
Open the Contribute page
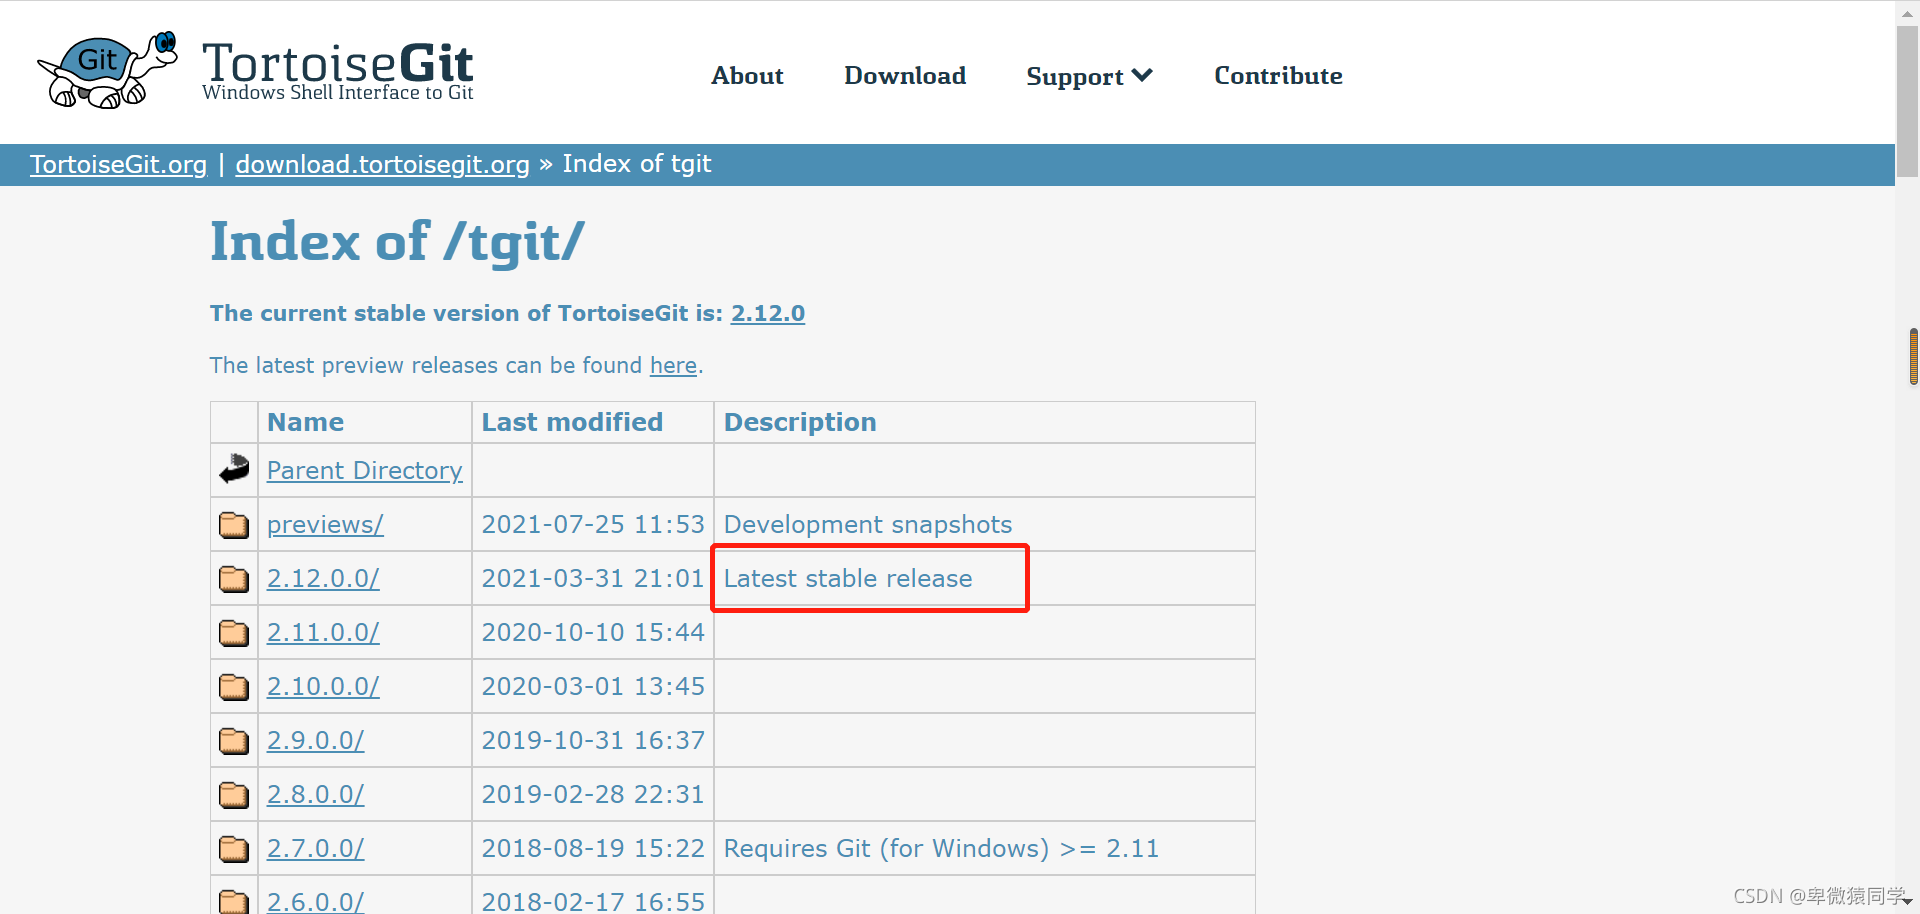pyautogui.click(x=1278, y=76)
